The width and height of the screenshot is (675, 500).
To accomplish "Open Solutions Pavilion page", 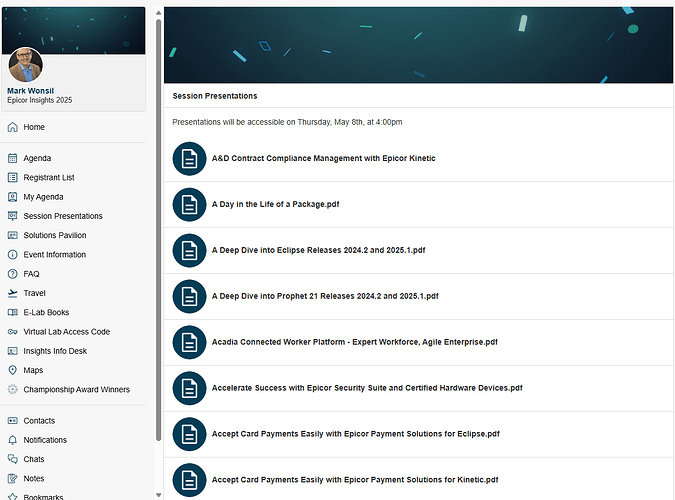I will point(55,235).
